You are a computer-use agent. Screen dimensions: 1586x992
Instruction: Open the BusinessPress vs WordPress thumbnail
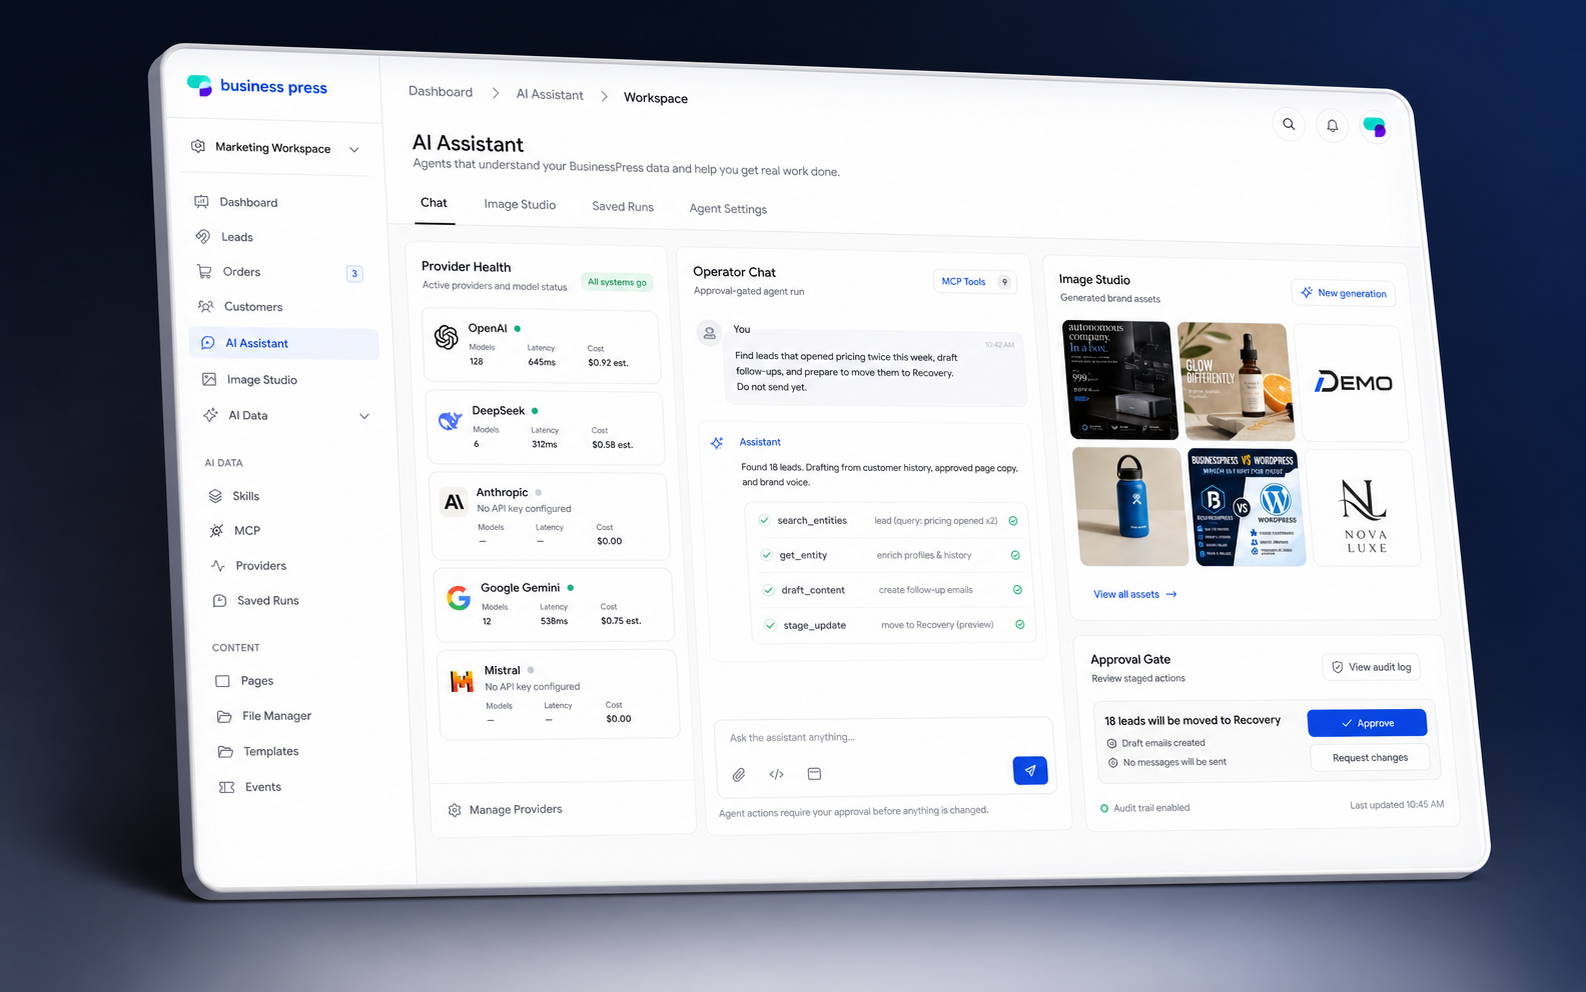[1246, 507]
